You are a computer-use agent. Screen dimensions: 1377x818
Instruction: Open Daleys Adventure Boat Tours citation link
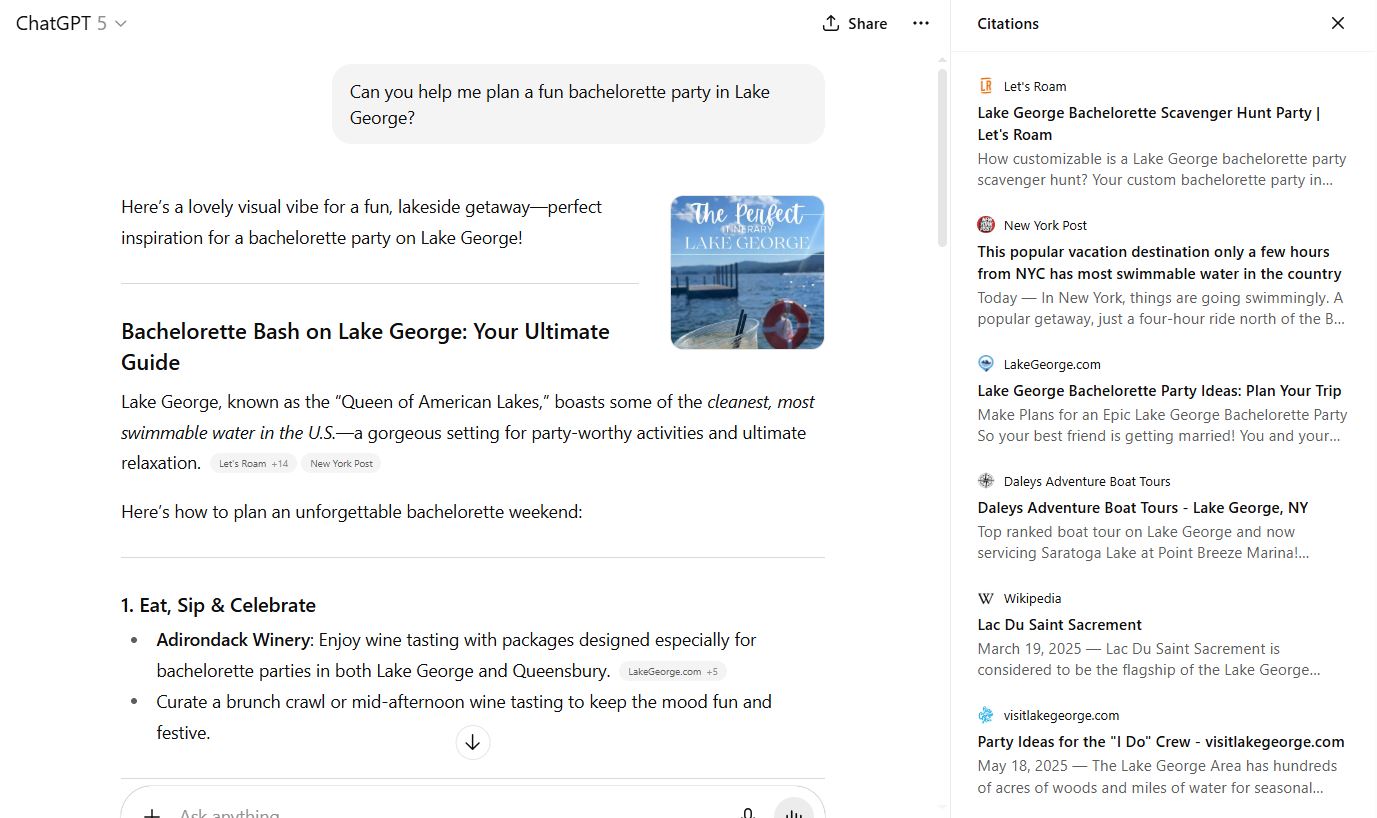pos(1143,508)
